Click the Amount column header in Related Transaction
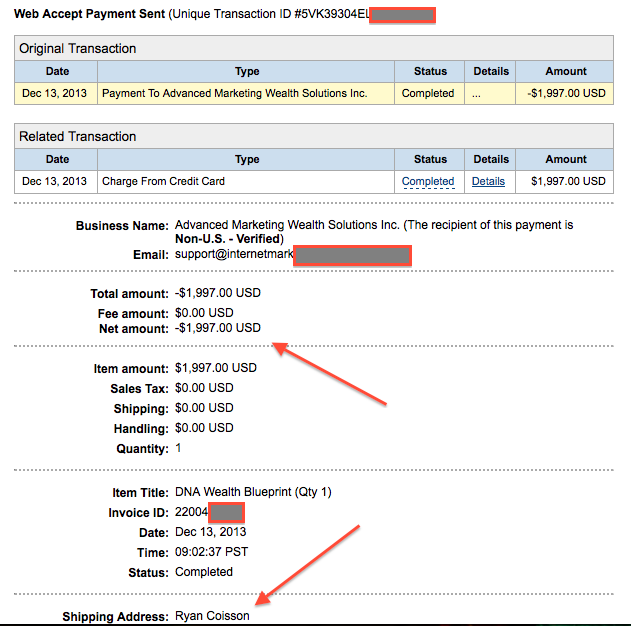Image resolution: width=631 pixels, height=626 pixels. click(566, 159)
